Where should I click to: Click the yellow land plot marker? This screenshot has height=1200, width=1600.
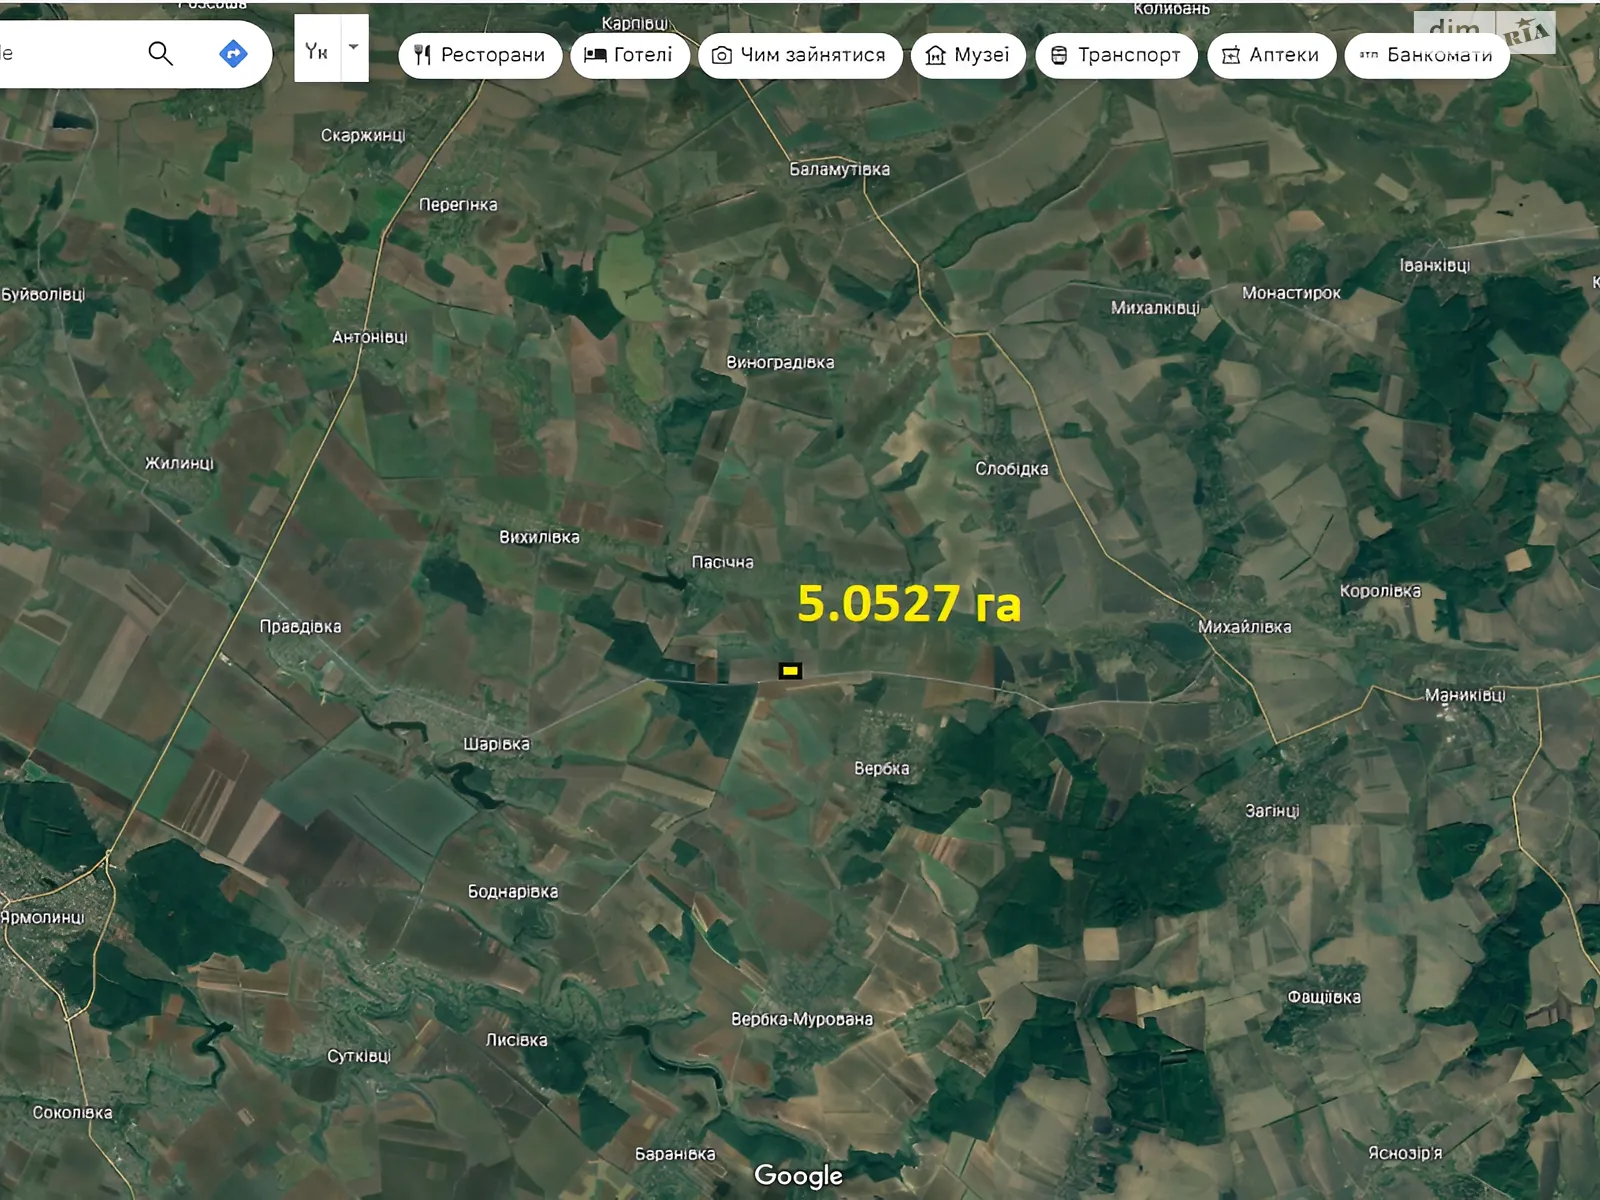click(790, 671)
